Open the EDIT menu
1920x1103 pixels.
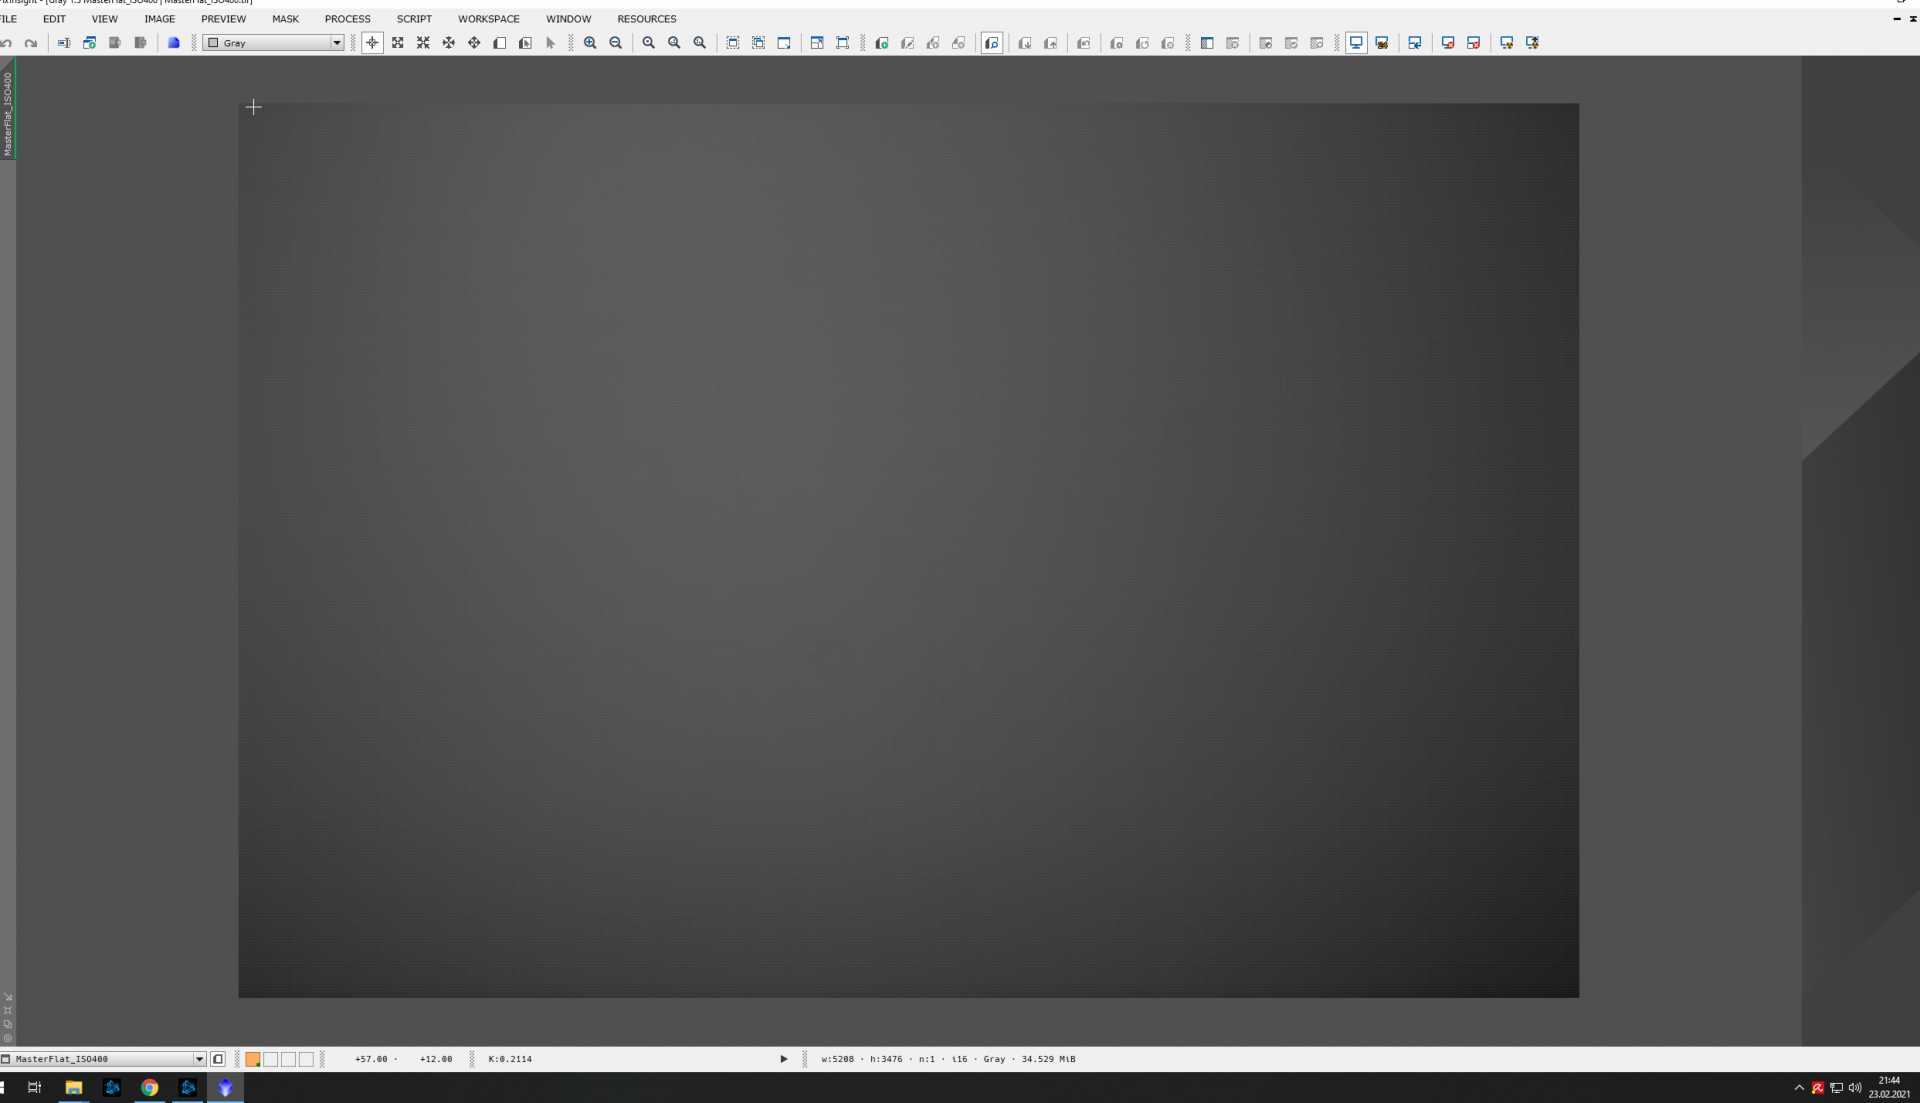[54, 19]
